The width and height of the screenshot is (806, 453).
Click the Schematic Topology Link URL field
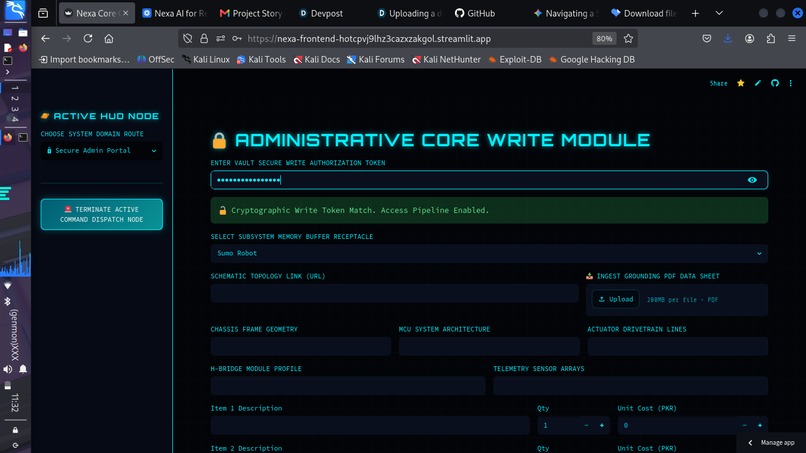coord(394,293)
